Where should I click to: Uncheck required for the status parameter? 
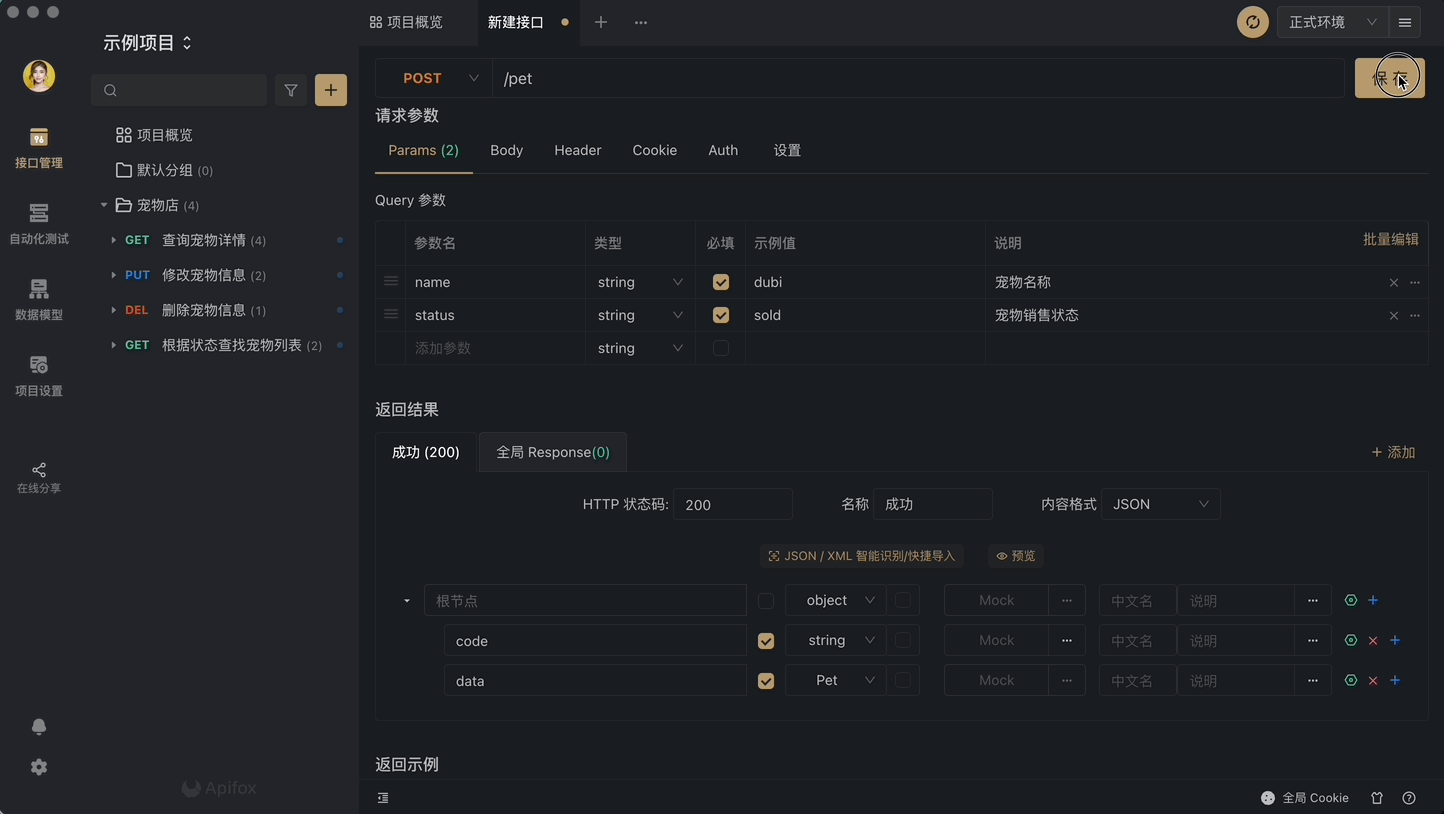point(721,315)
